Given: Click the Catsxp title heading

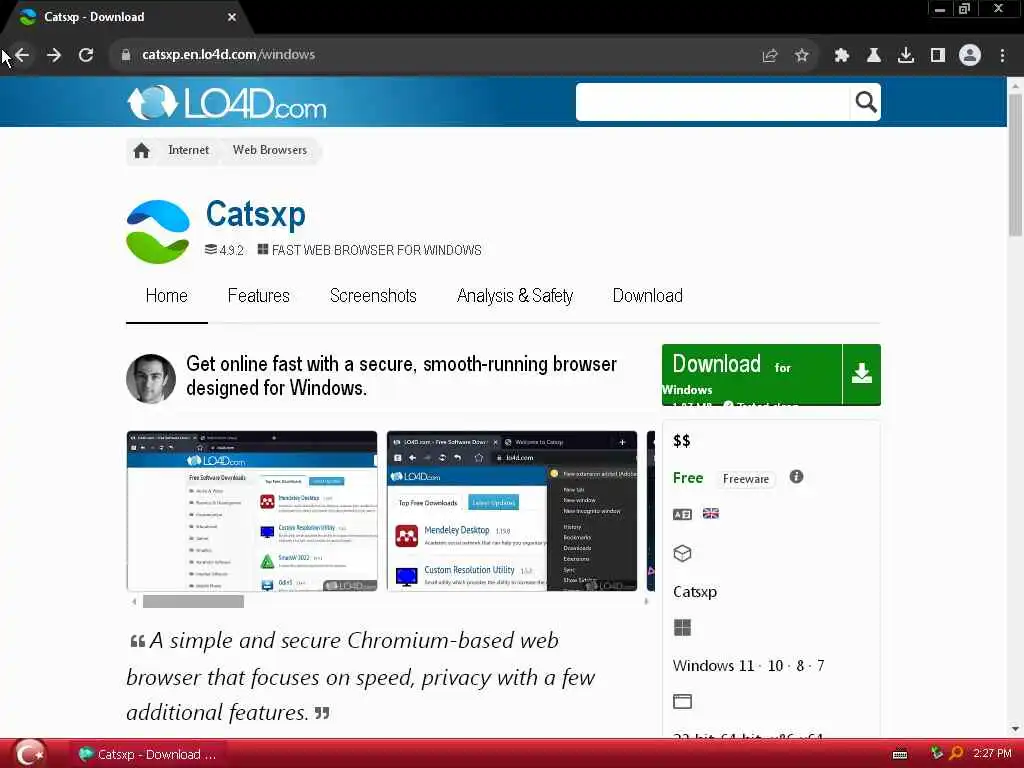Looking at the screenshot, I should 255,214.
